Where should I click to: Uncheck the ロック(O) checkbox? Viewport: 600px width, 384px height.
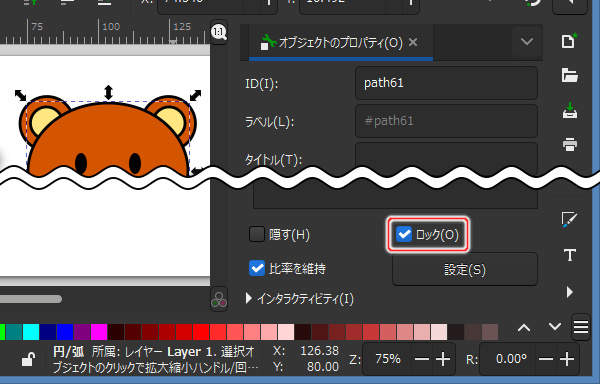click(x=404, y=234)
